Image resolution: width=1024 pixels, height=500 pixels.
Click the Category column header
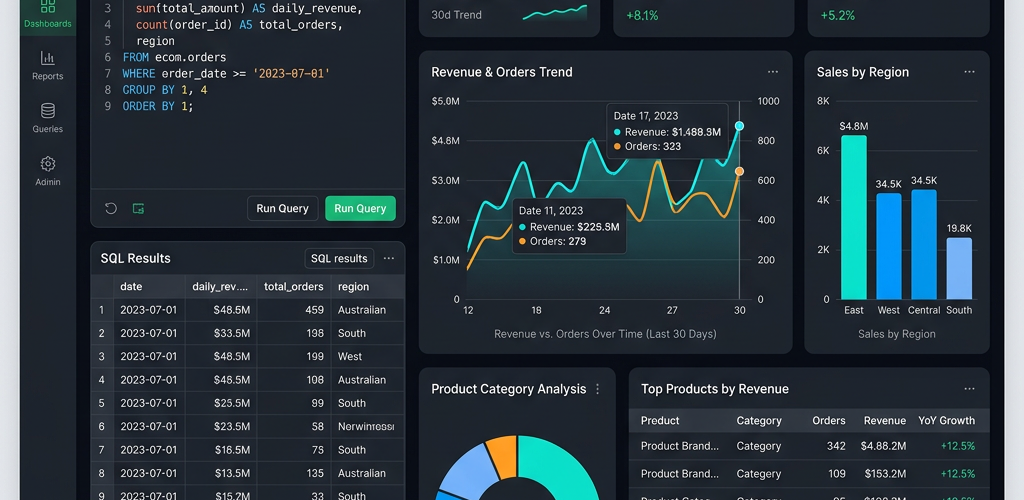759,420
